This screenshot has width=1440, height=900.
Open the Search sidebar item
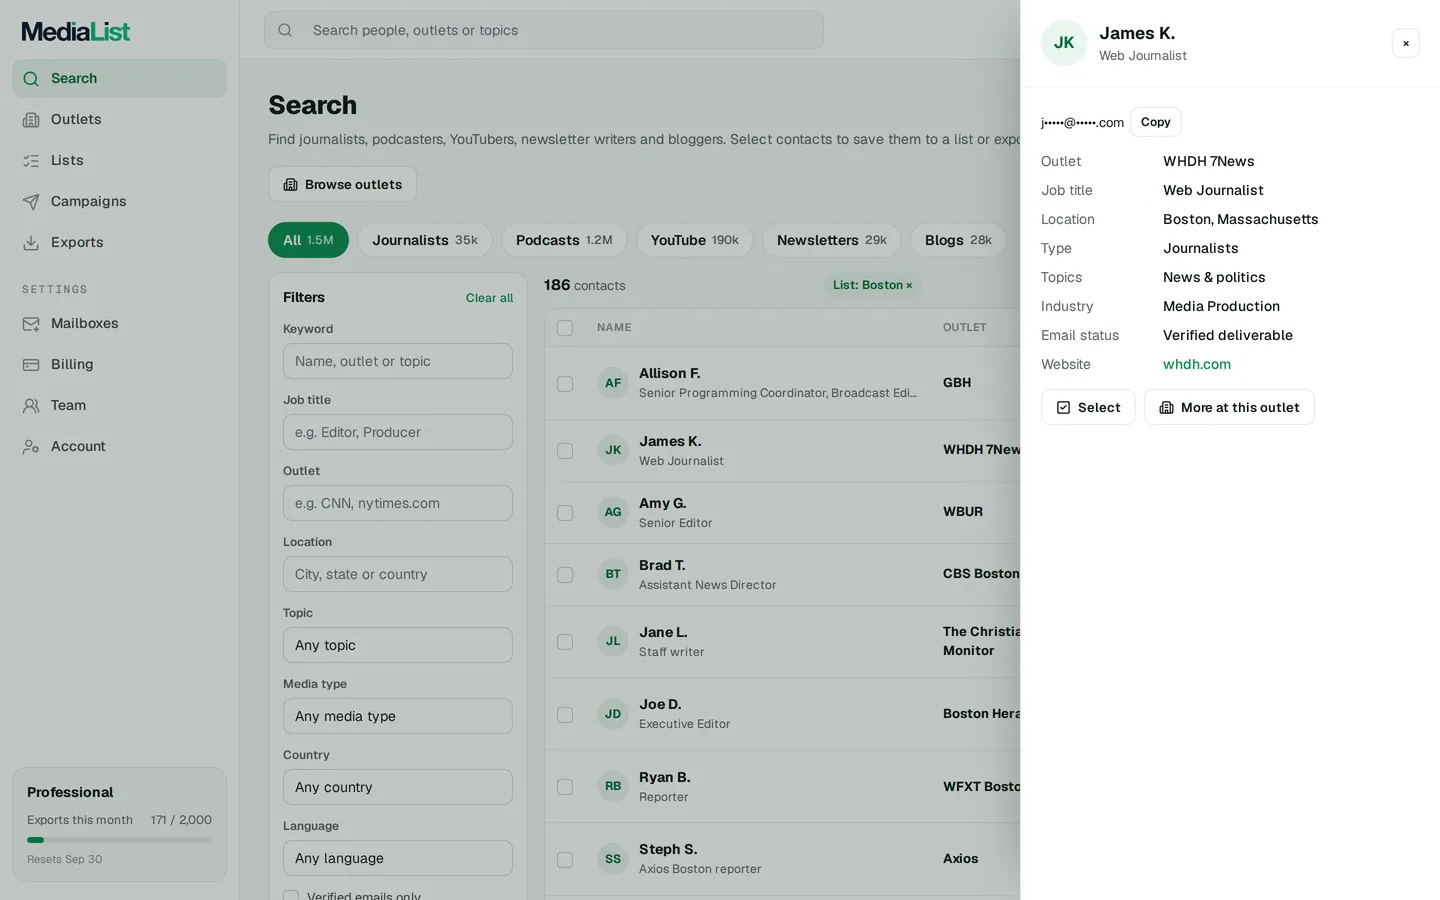click(119, 78)
